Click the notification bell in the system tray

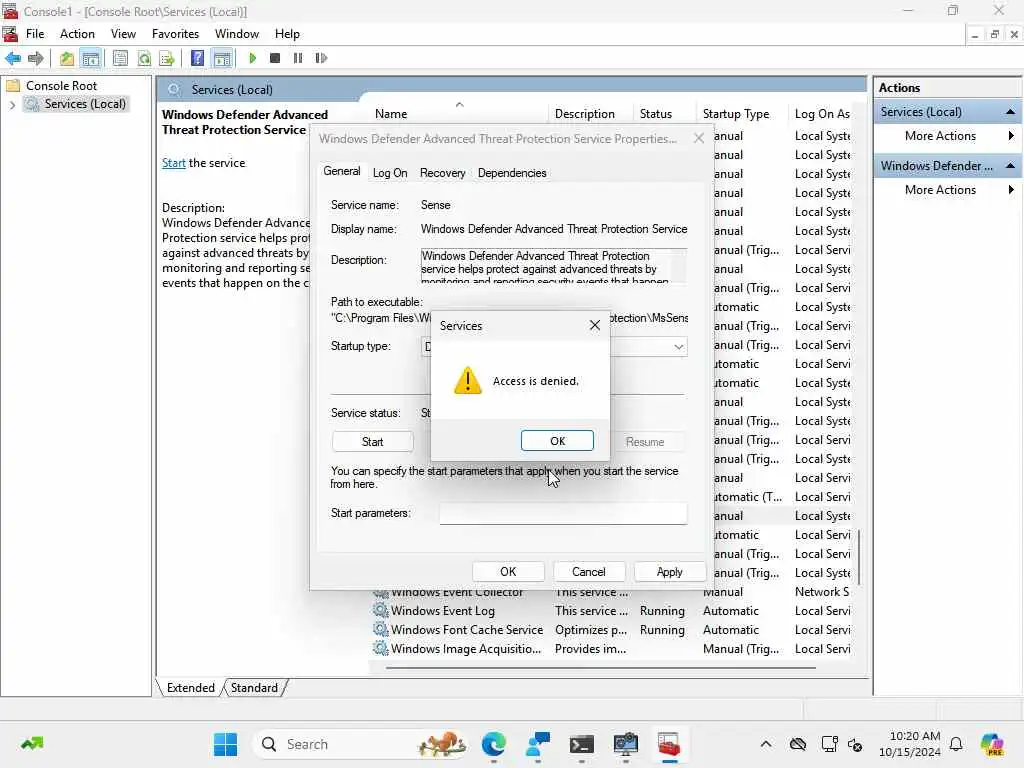[x=956, y=744]
